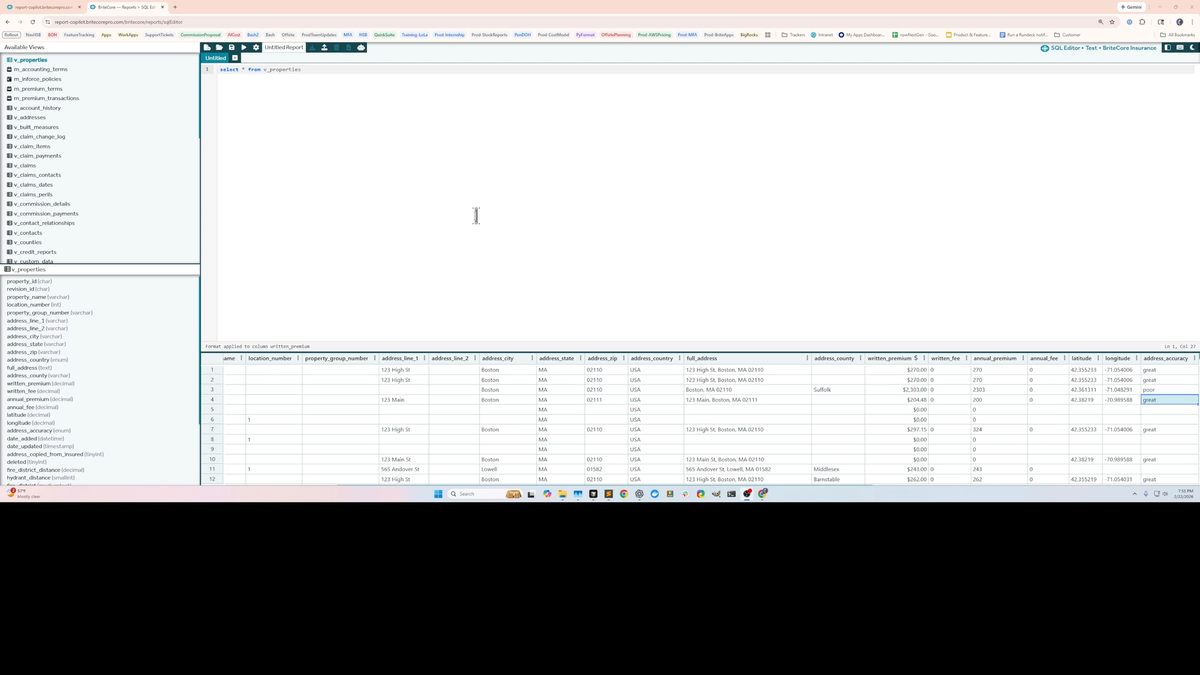Click the address_accuracy cell in row 4
Image resolution: width=1200 pixels, height=675 pixels.
click(x=1168, y=400)
